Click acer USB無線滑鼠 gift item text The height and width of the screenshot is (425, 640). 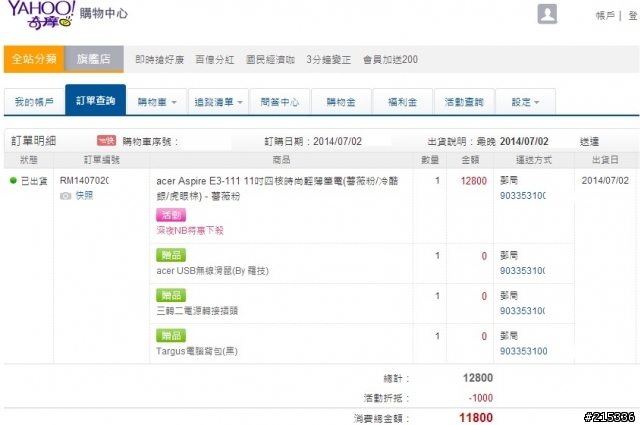[212, 271]
